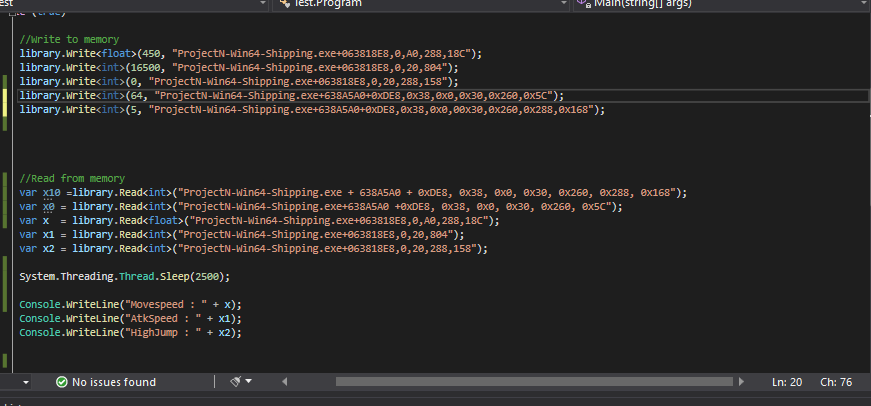Viewport: 871px width, 406px height.
Task: Click the //Read from memory comment
Action: coord(72,179)
